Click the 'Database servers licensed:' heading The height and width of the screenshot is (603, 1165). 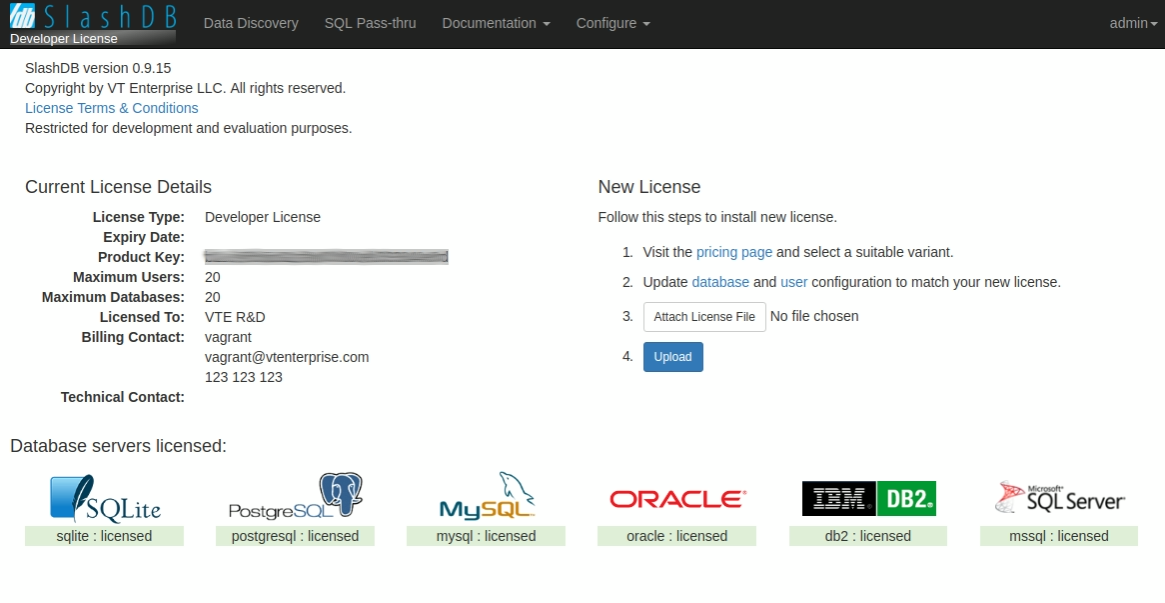pos(118,446)
